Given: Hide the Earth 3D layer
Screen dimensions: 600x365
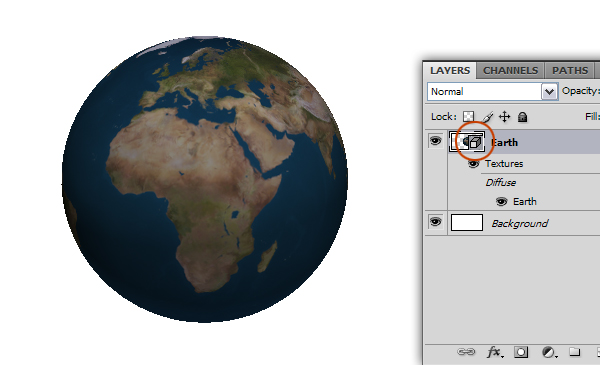Looking at the screenshot, I should [x=435, y=141].
